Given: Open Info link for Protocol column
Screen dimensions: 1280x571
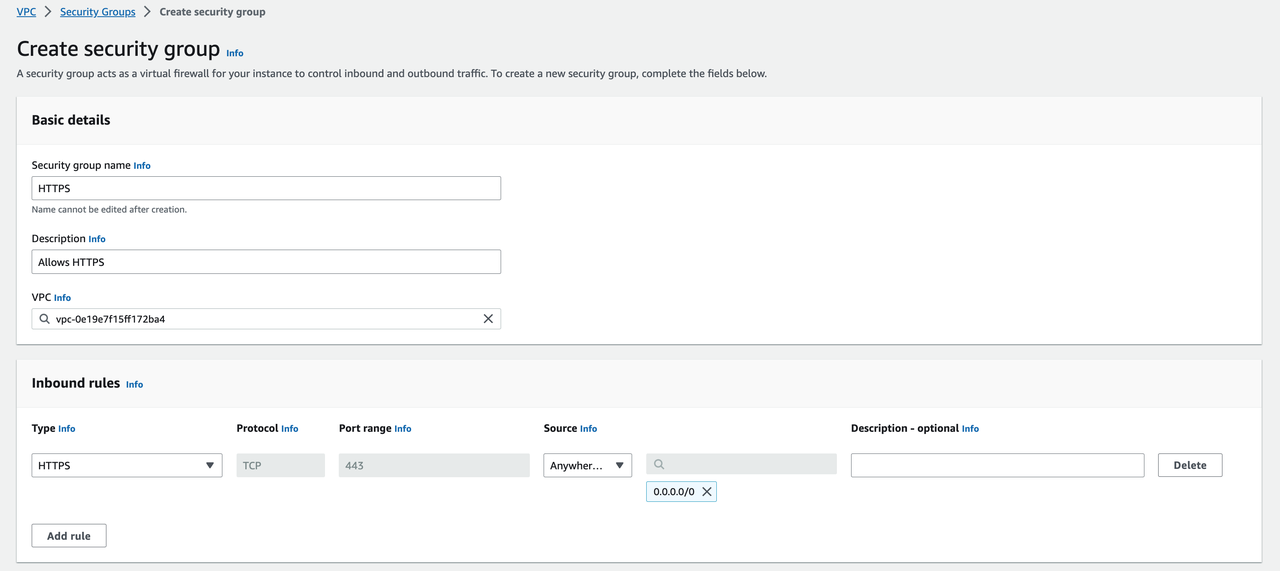Looking at the screenshot, I should point(290,429).
